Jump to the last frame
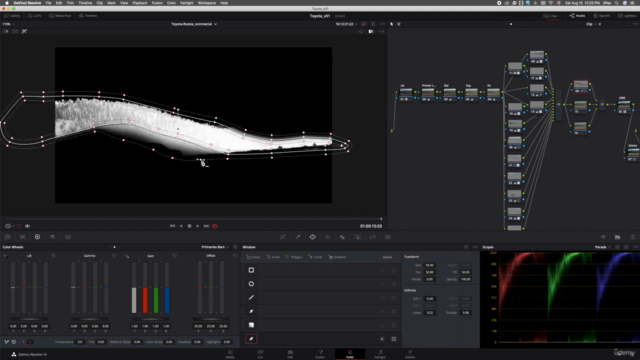Viewport: 640px width, 360px height. click(x=206, y=226)
